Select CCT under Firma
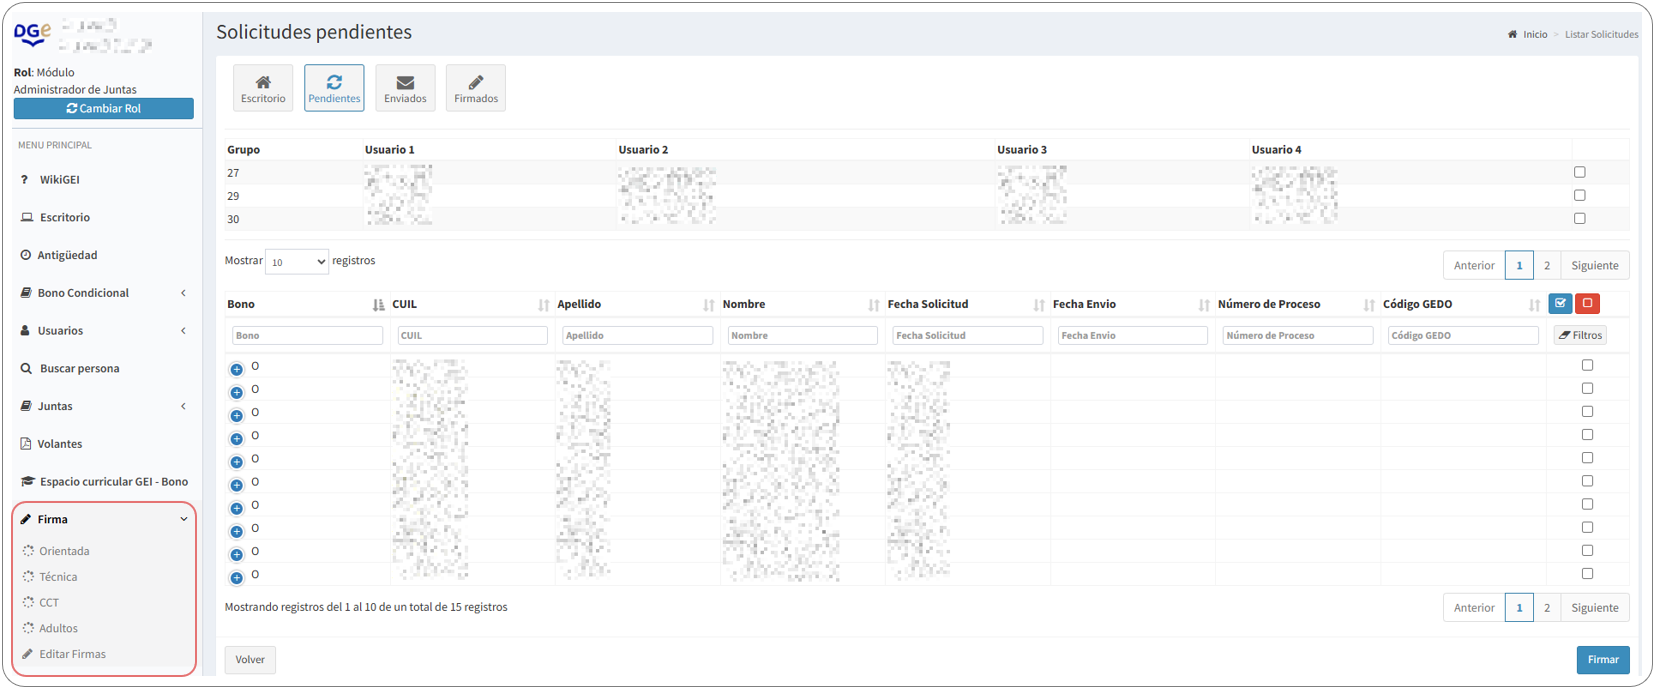Screen dimensions: 1655x692 coord(49,602)
